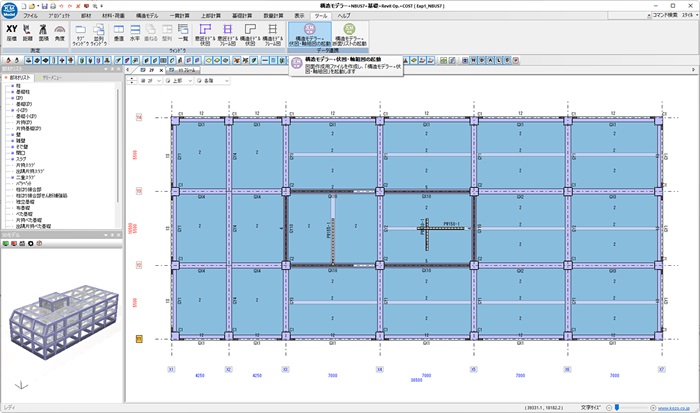Open the ファイル menu

[30, 17]
